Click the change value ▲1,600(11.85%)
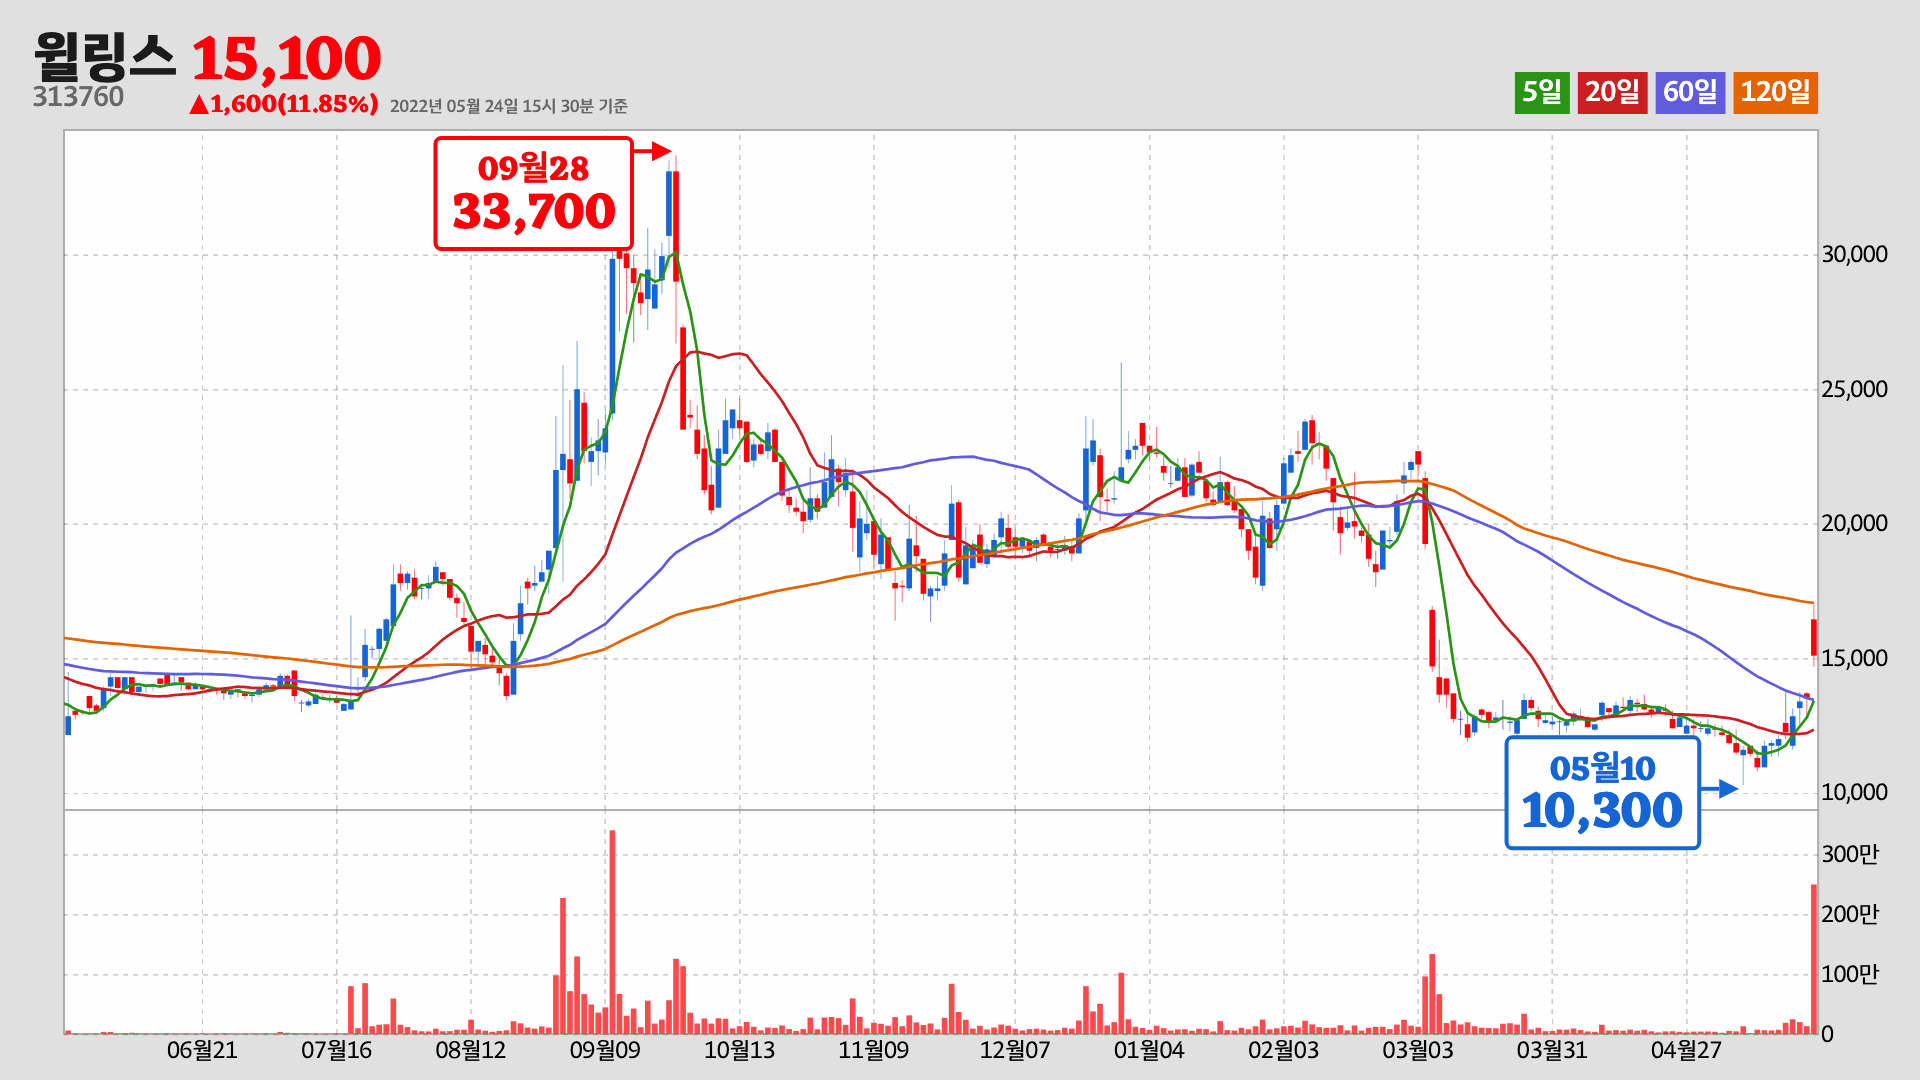 click(x=284, y=104)
